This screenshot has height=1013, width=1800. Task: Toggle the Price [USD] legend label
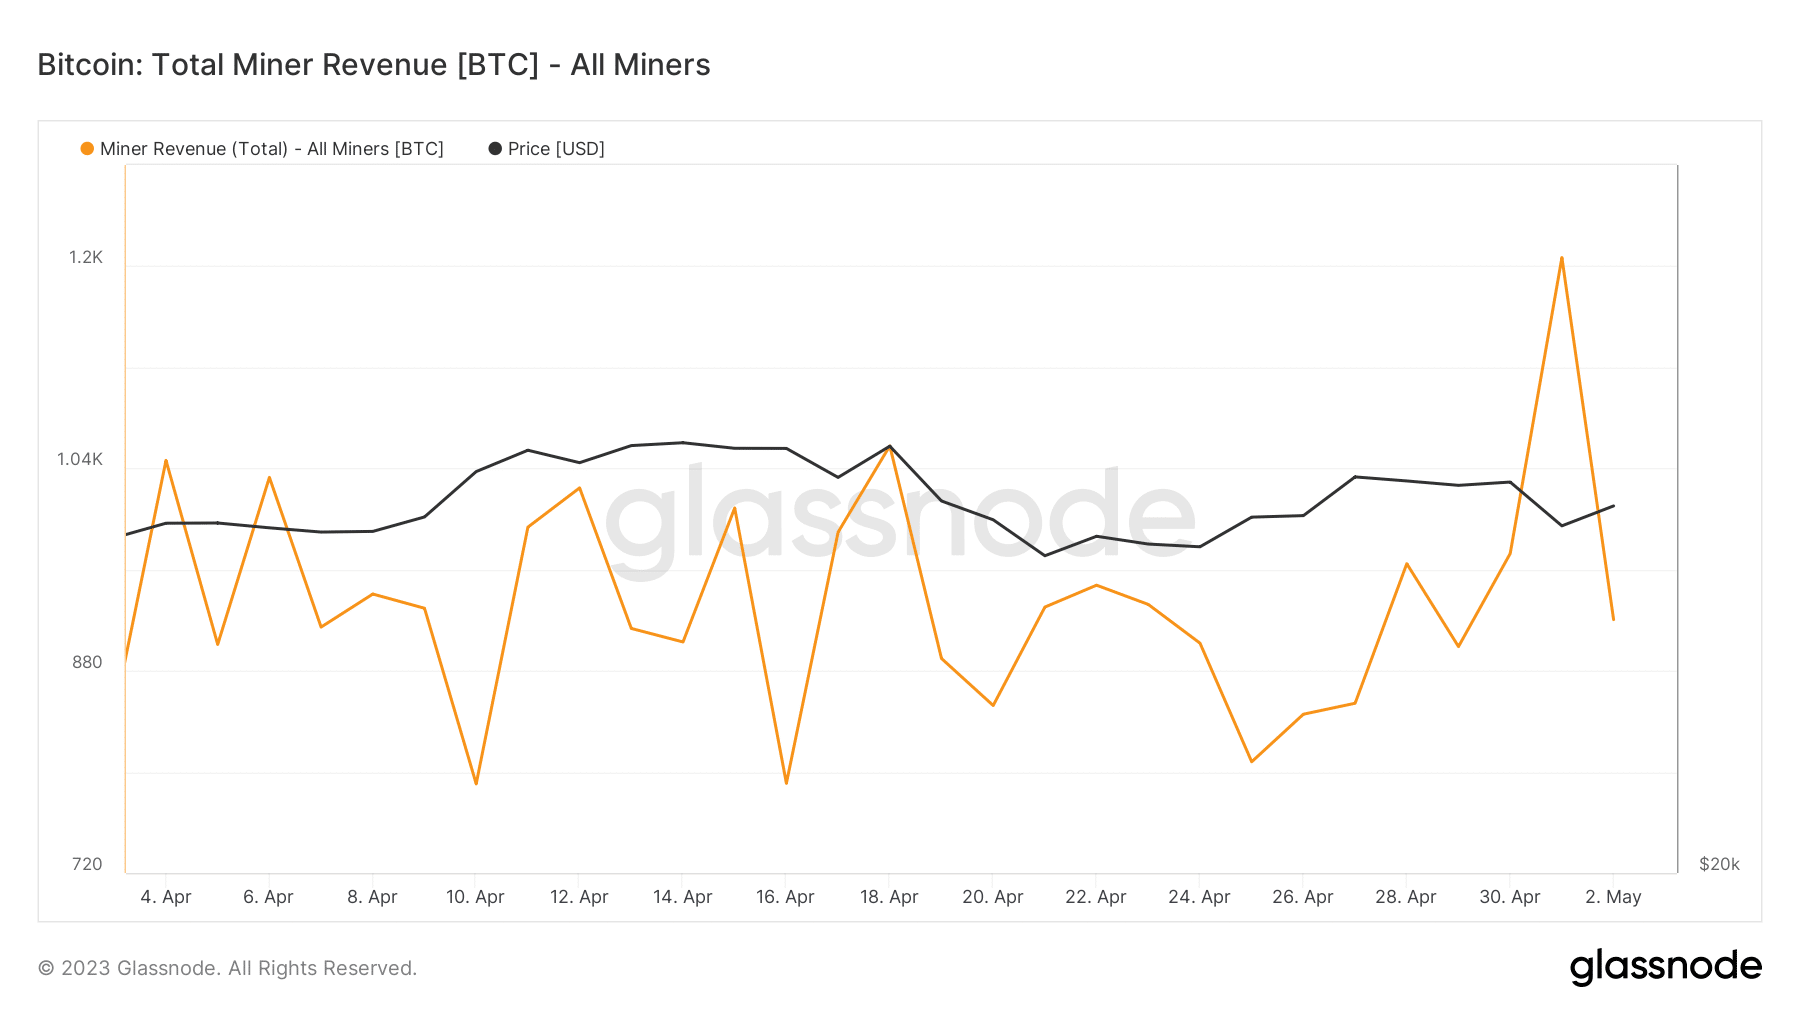point(556,149)
